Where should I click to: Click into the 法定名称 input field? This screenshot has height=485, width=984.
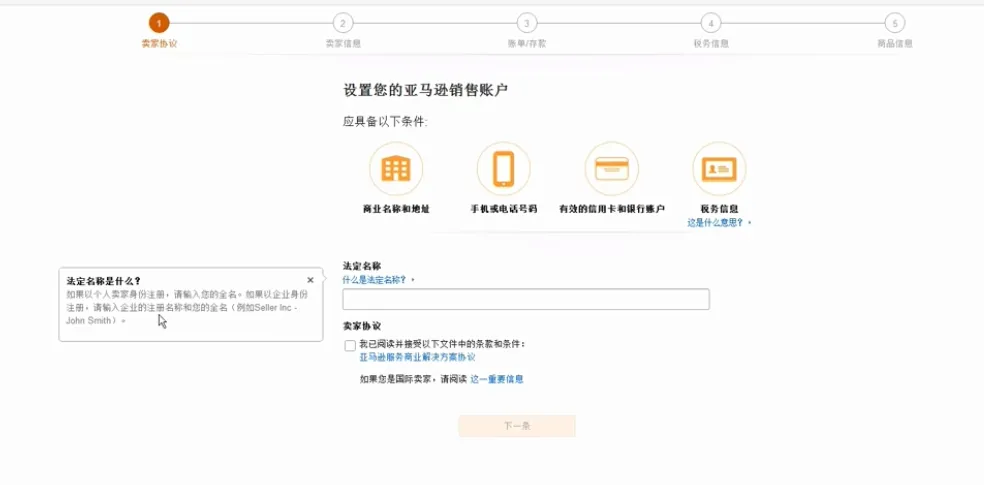point(526,299)
